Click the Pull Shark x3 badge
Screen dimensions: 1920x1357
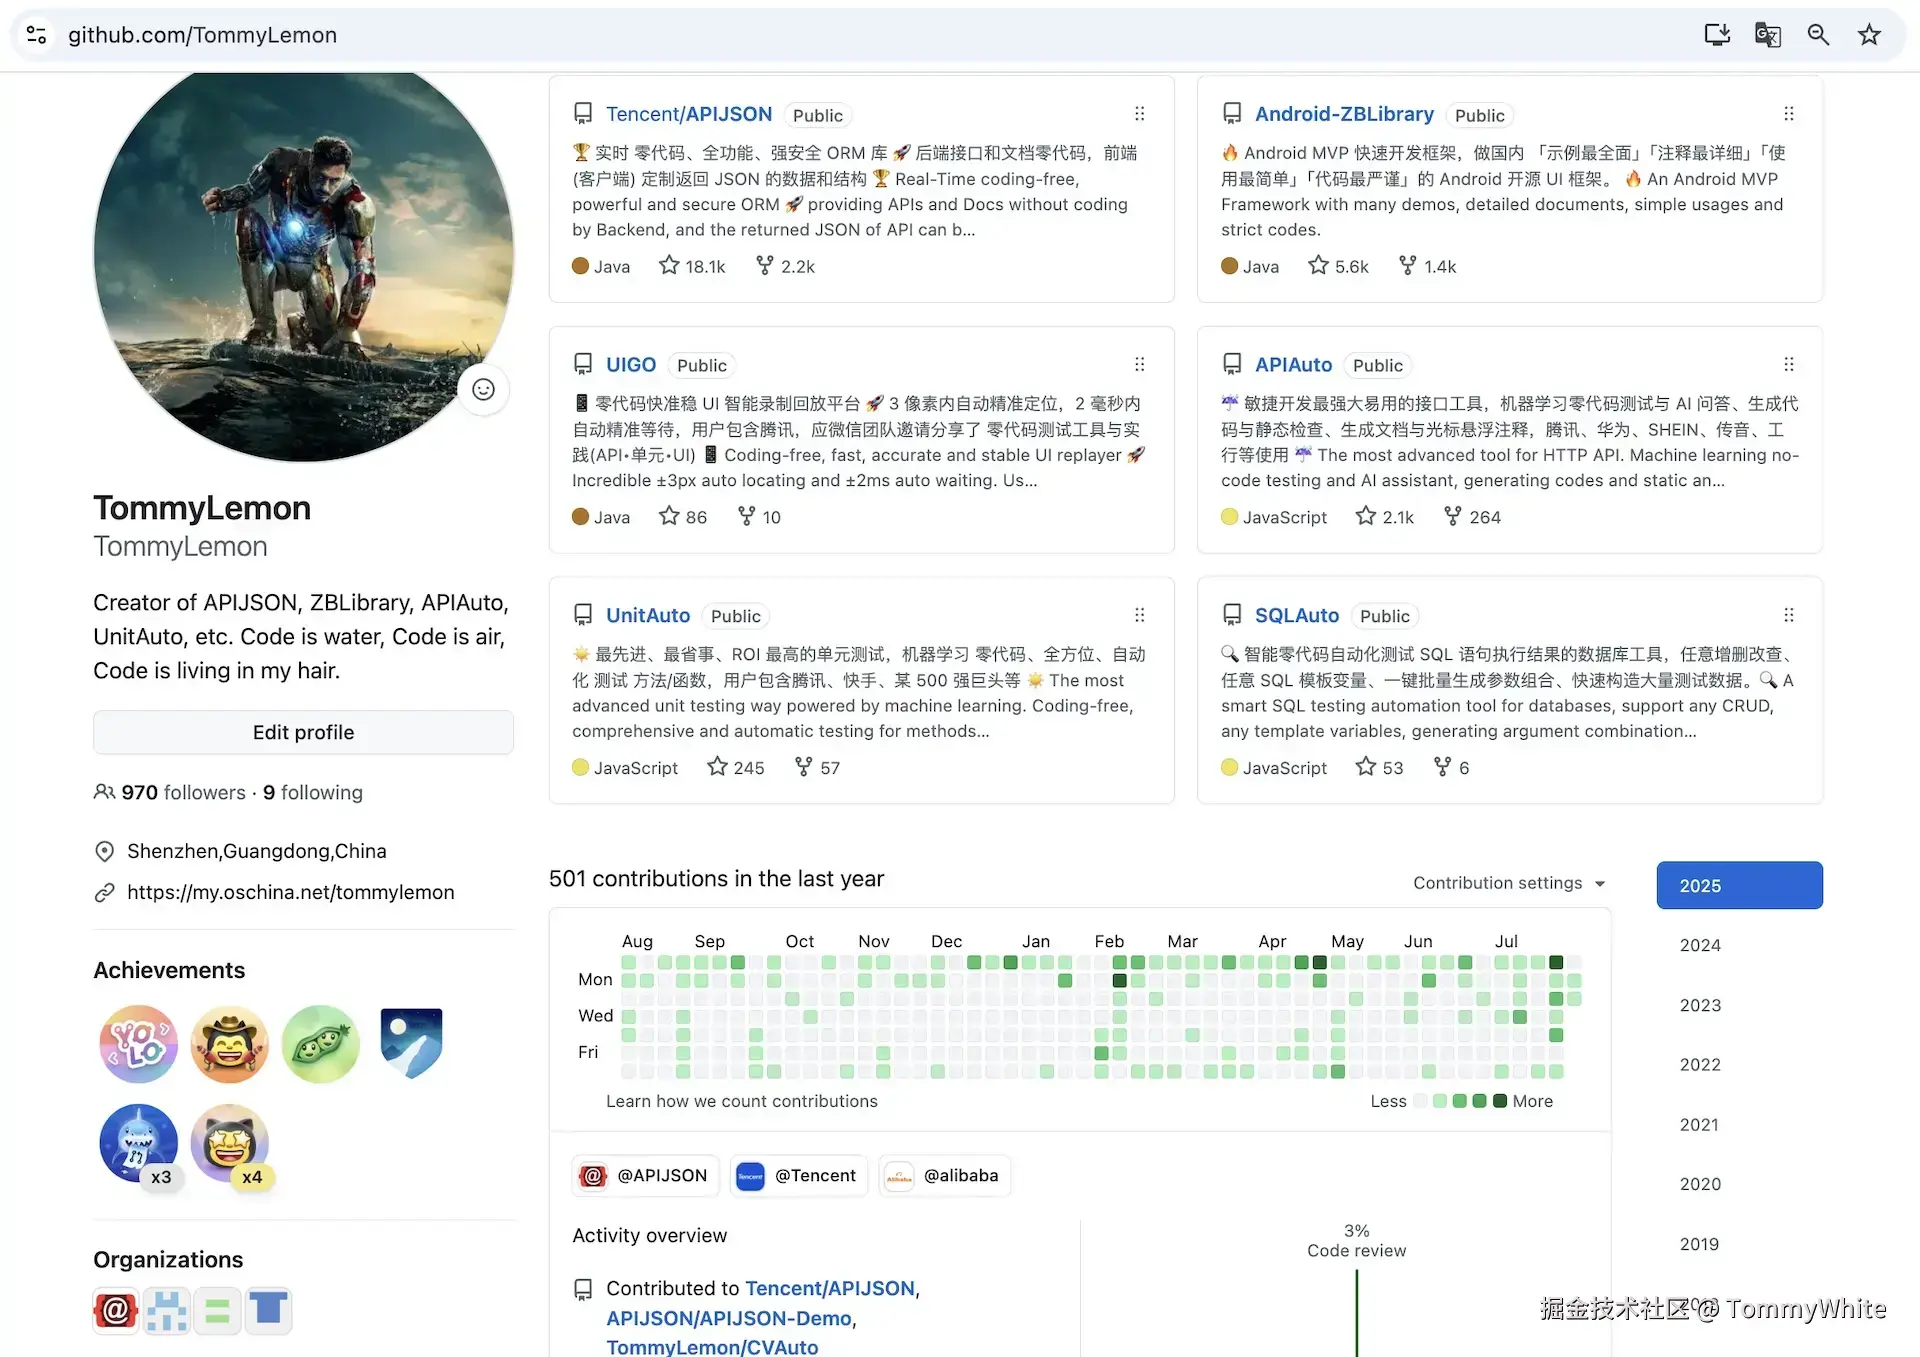click(138, 1144)
